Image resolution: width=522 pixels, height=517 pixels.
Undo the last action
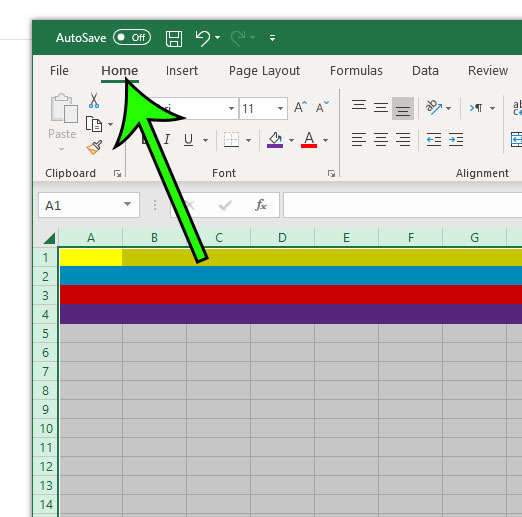[x=203, y=38]
